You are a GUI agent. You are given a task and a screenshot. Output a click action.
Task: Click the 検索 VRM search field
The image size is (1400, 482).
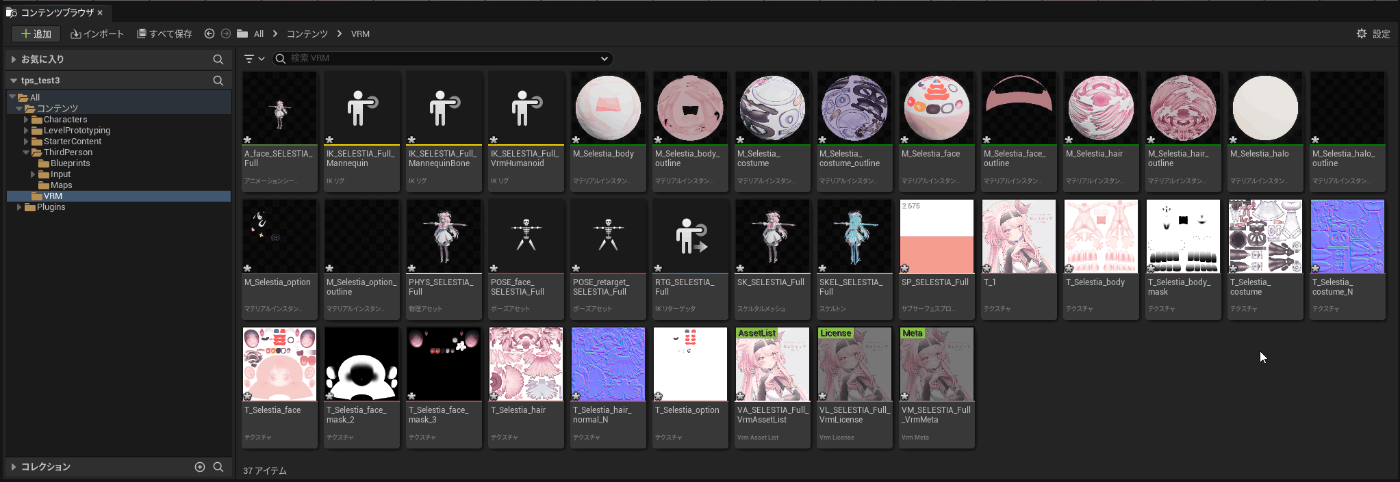coord(443,59)
